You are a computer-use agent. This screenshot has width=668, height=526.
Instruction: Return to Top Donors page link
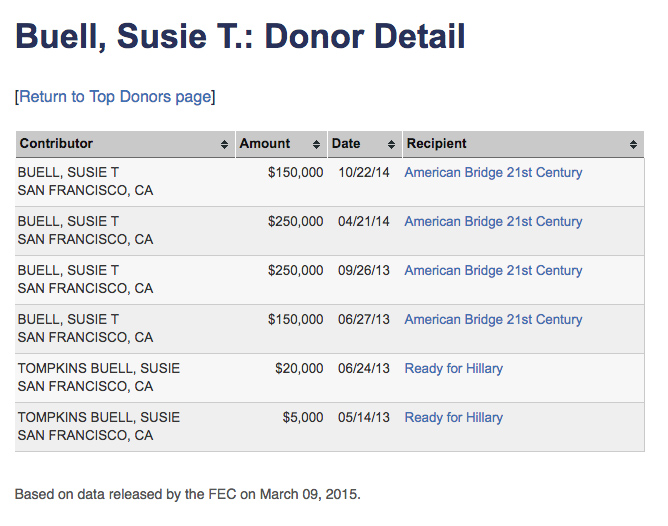coord(115,97)
